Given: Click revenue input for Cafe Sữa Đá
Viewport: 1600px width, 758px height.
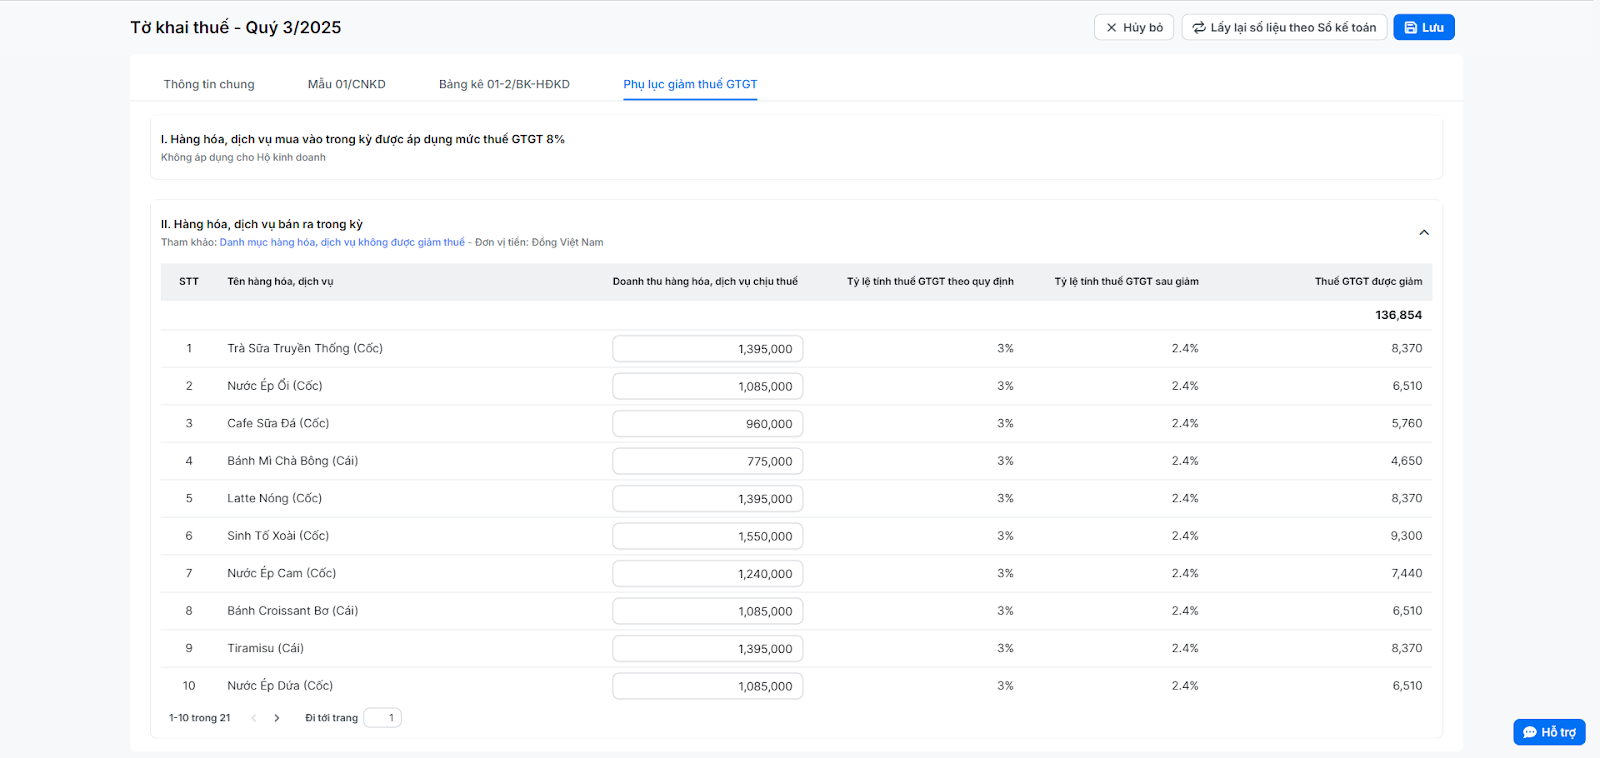Looking at the screenshot, I should (x=707, y=424).
